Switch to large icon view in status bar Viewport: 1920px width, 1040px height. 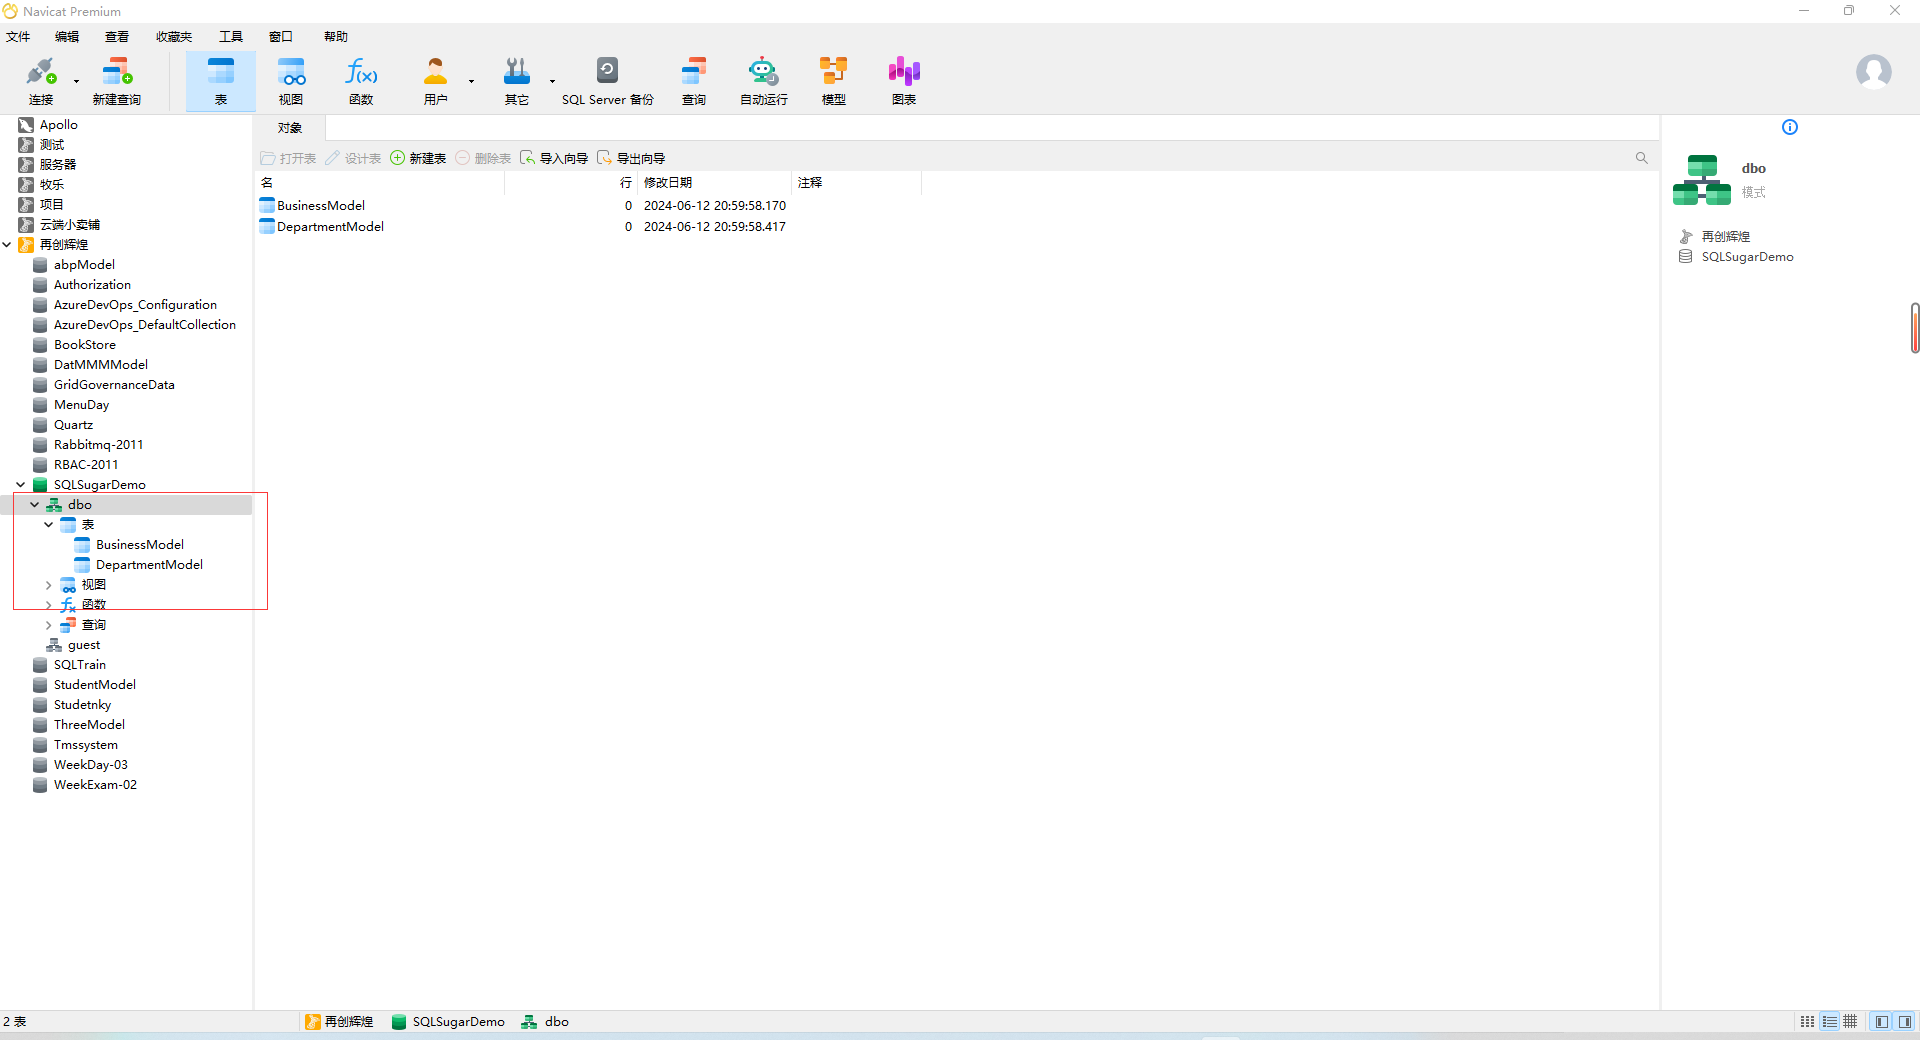pos(1807,1021)
